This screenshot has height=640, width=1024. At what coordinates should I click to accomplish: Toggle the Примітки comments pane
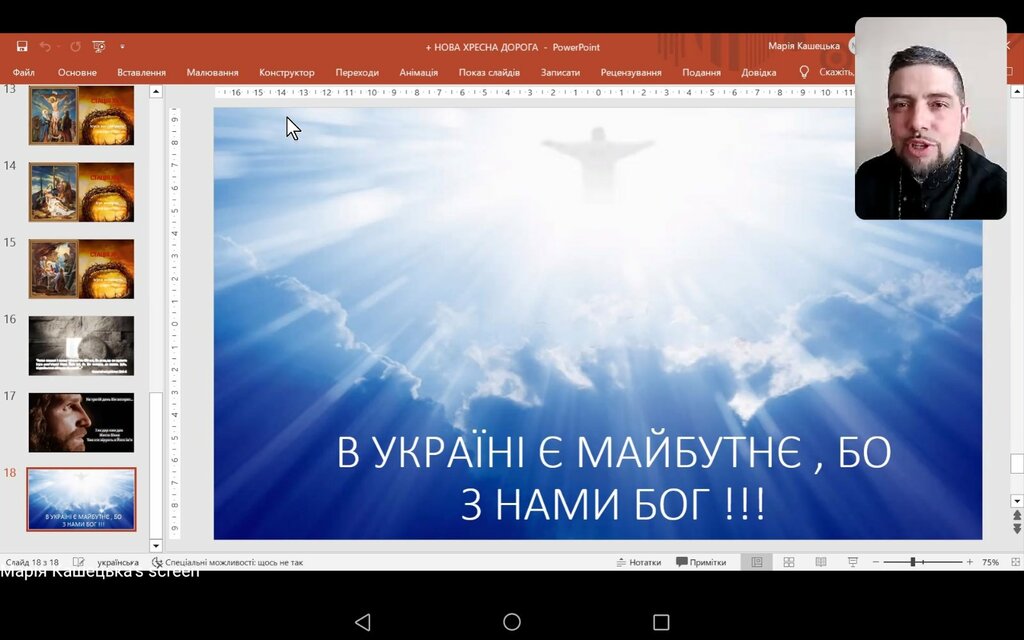coord(701,562)
